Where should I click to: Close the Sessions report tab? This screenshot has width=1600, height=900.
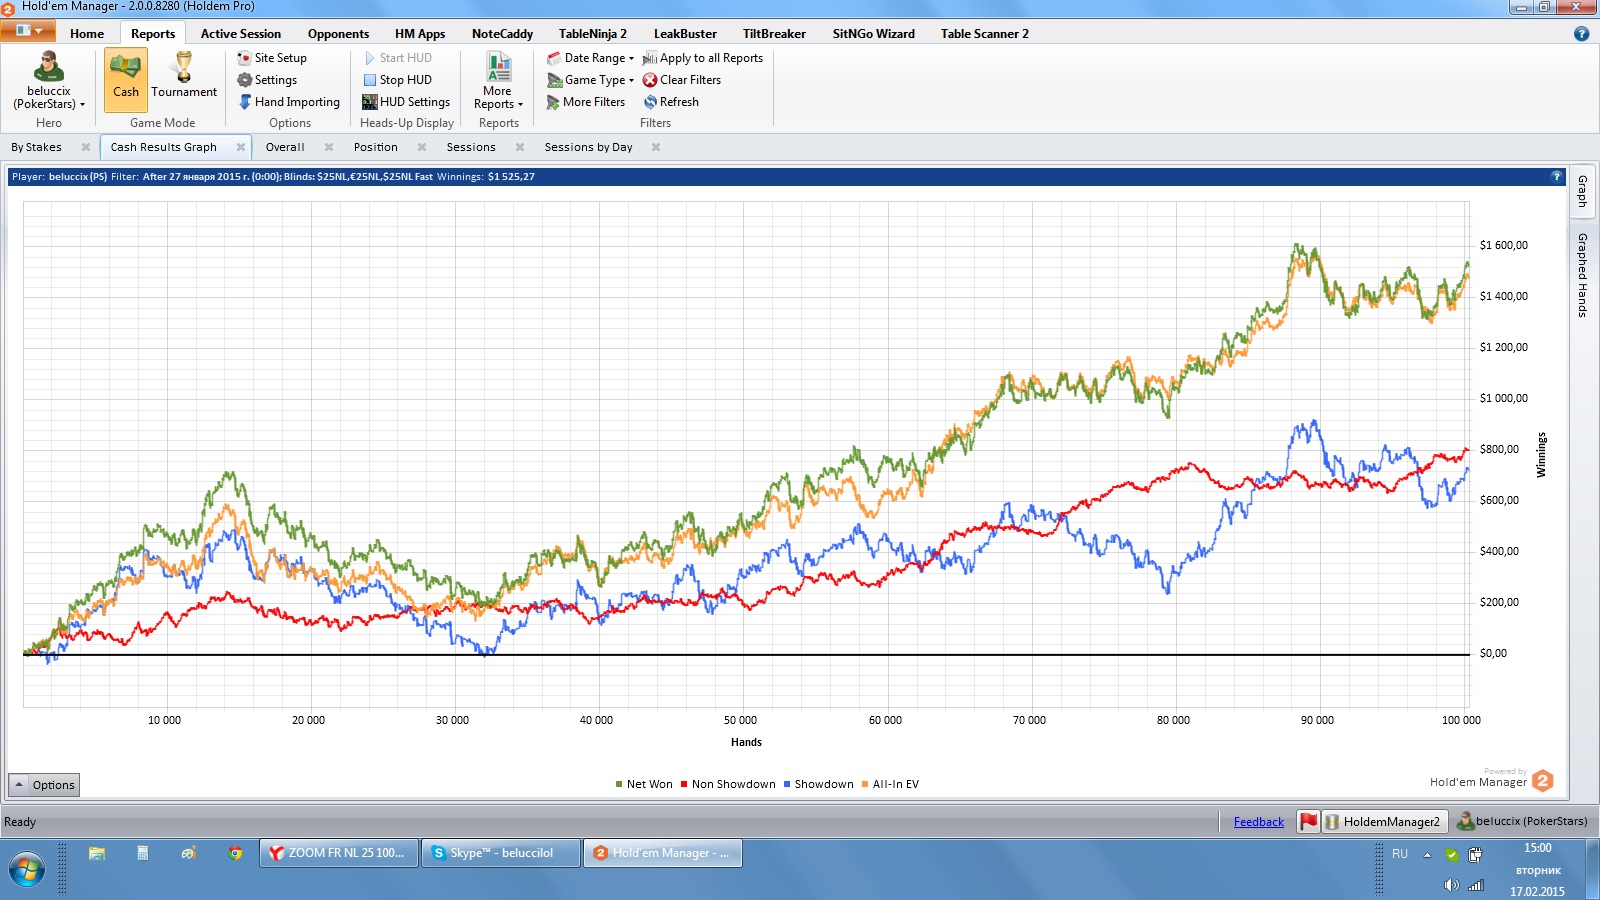[520, 147]
